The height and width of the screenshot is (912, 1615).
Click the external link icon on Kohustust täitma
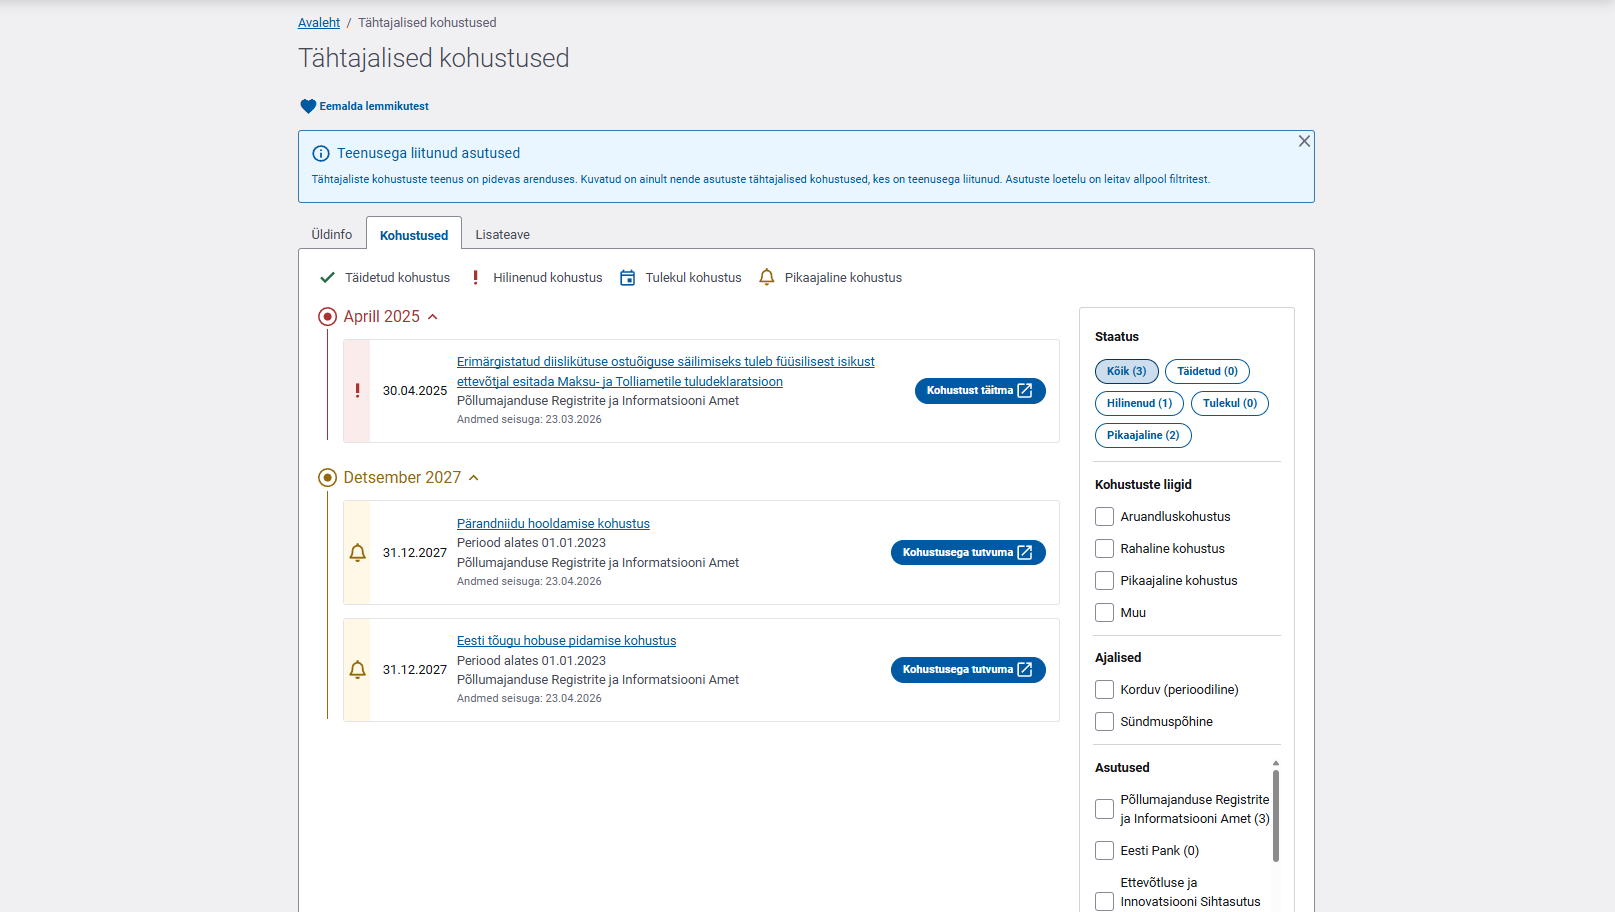tap(1027, 390)
